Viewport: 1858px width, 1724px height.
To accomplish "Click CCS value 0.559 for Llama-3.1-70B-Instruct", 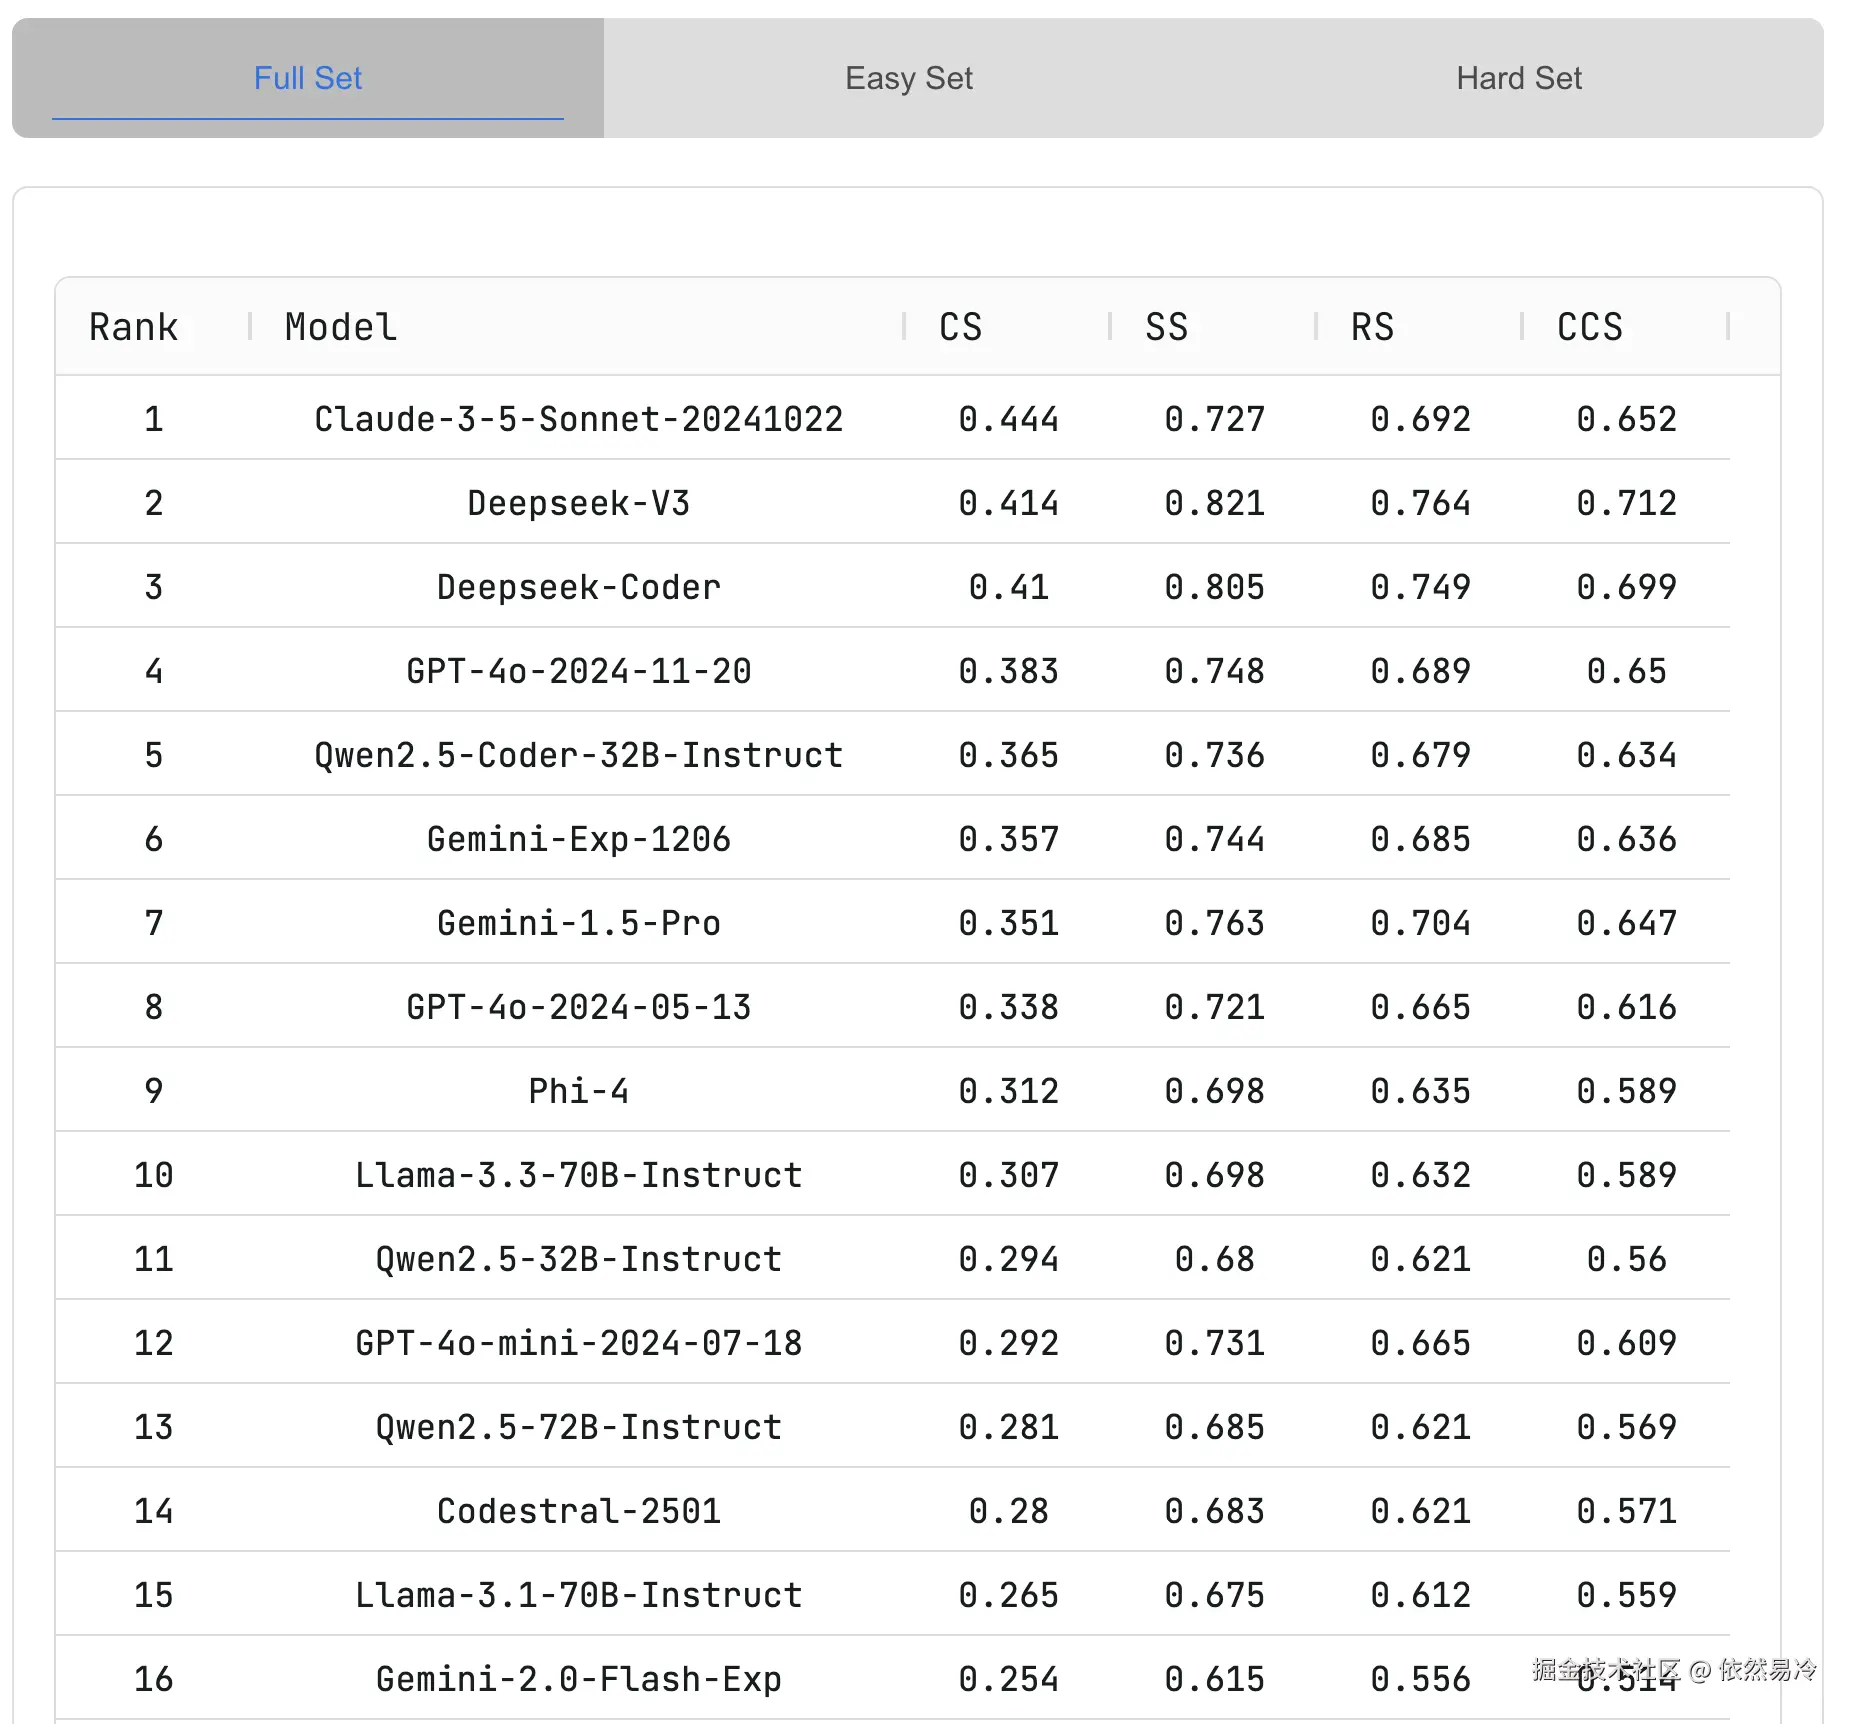I will pyautogui.click(x=1627, y=1595).
